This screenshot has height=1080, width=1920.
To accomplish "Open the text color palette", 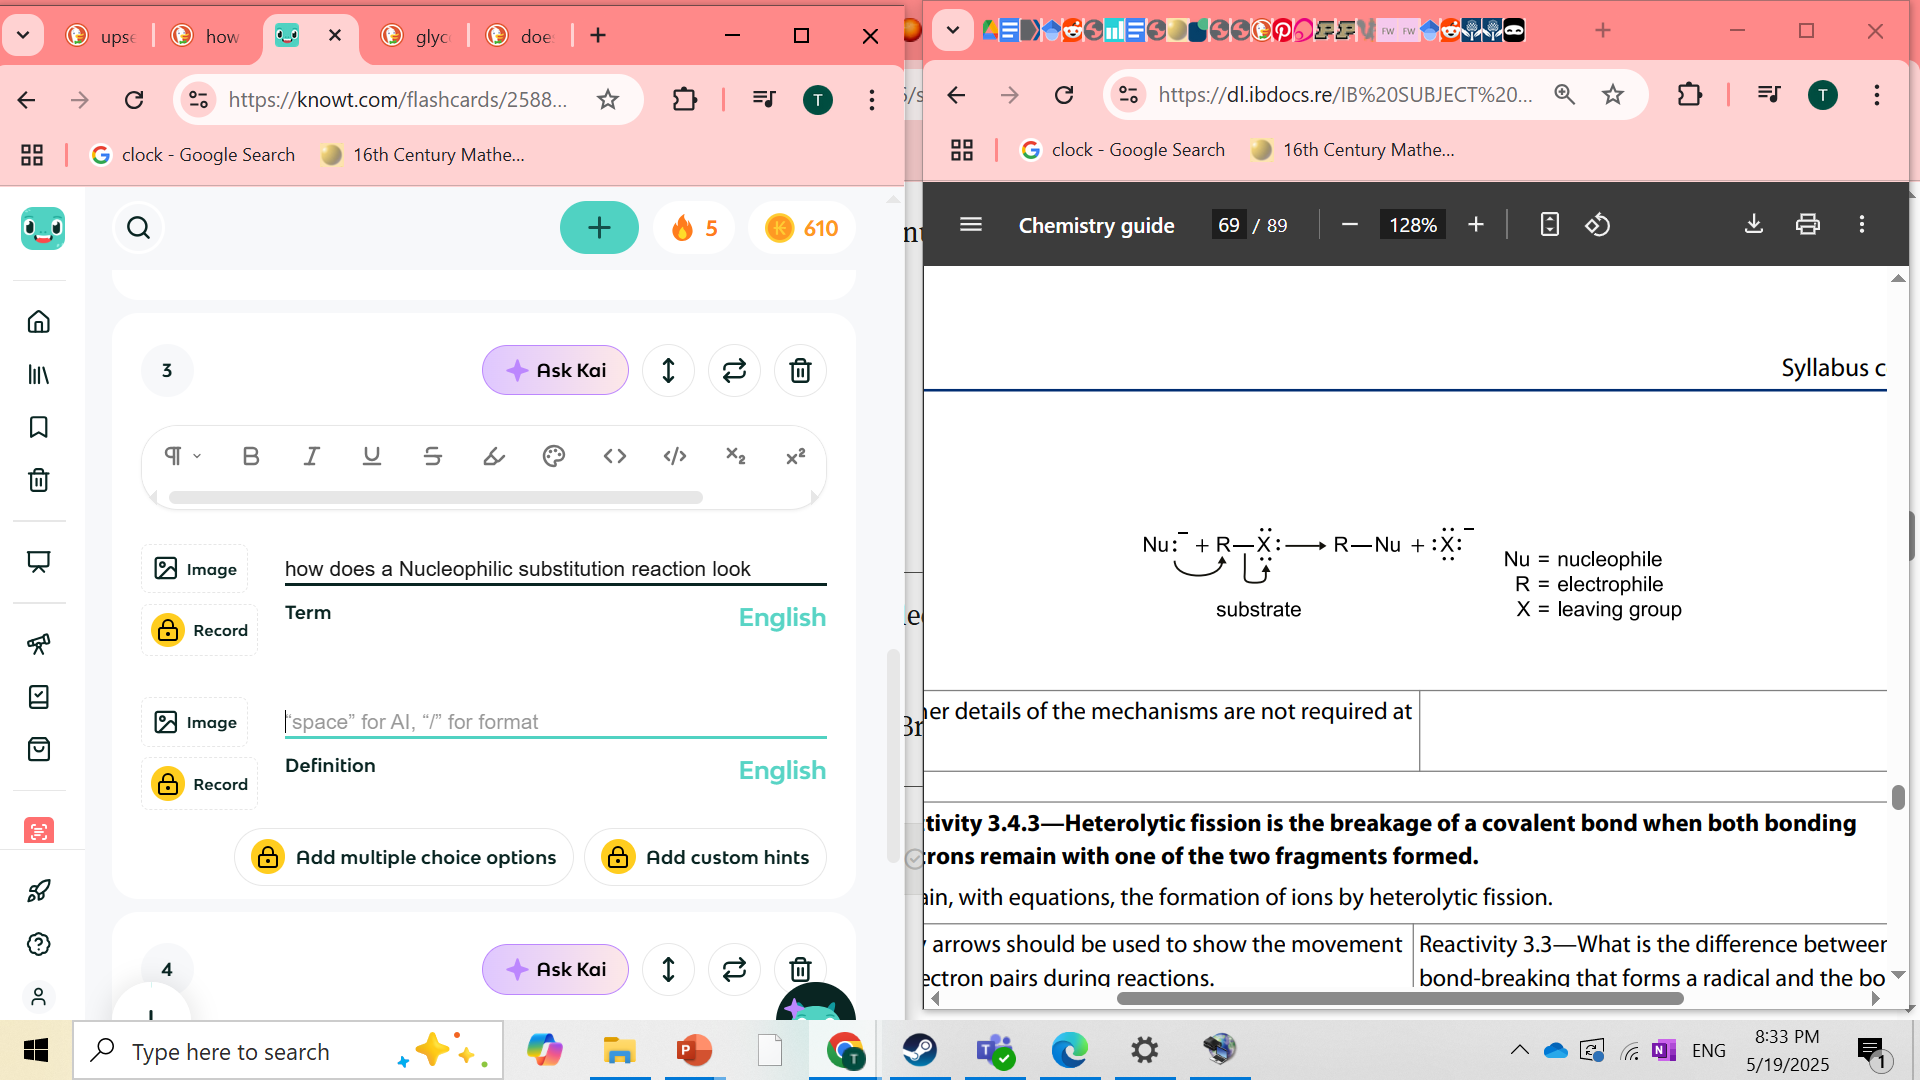I will [x=554, y=456].
